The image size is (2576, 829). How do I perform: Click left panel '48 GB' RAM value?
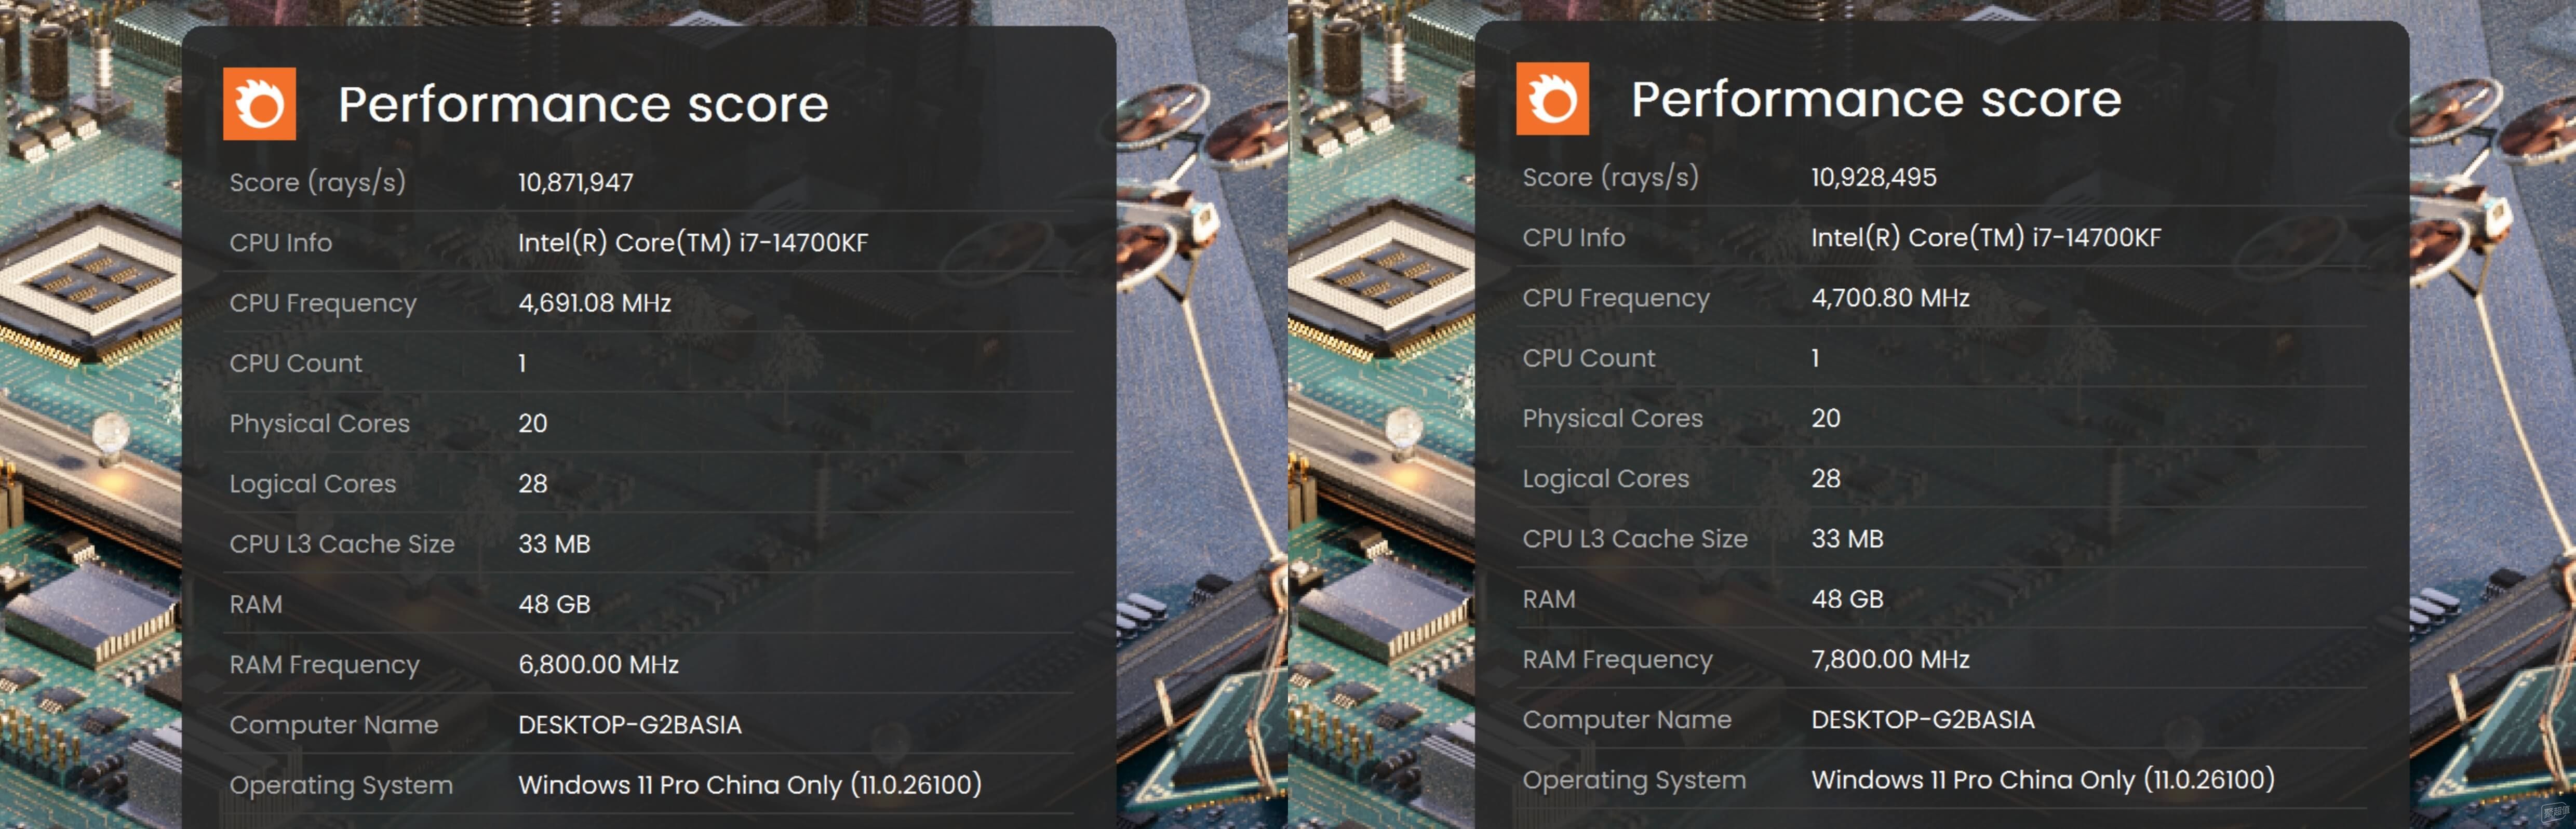[554, 605]
